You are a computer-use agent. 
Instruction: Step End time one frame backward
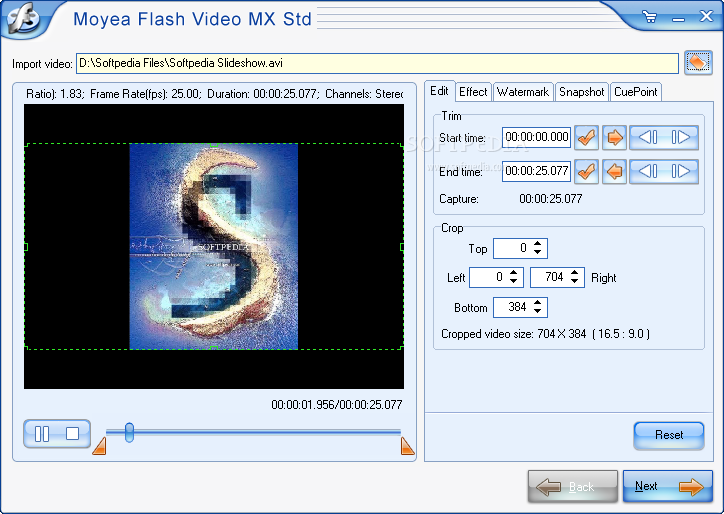(x=647, y=172)
